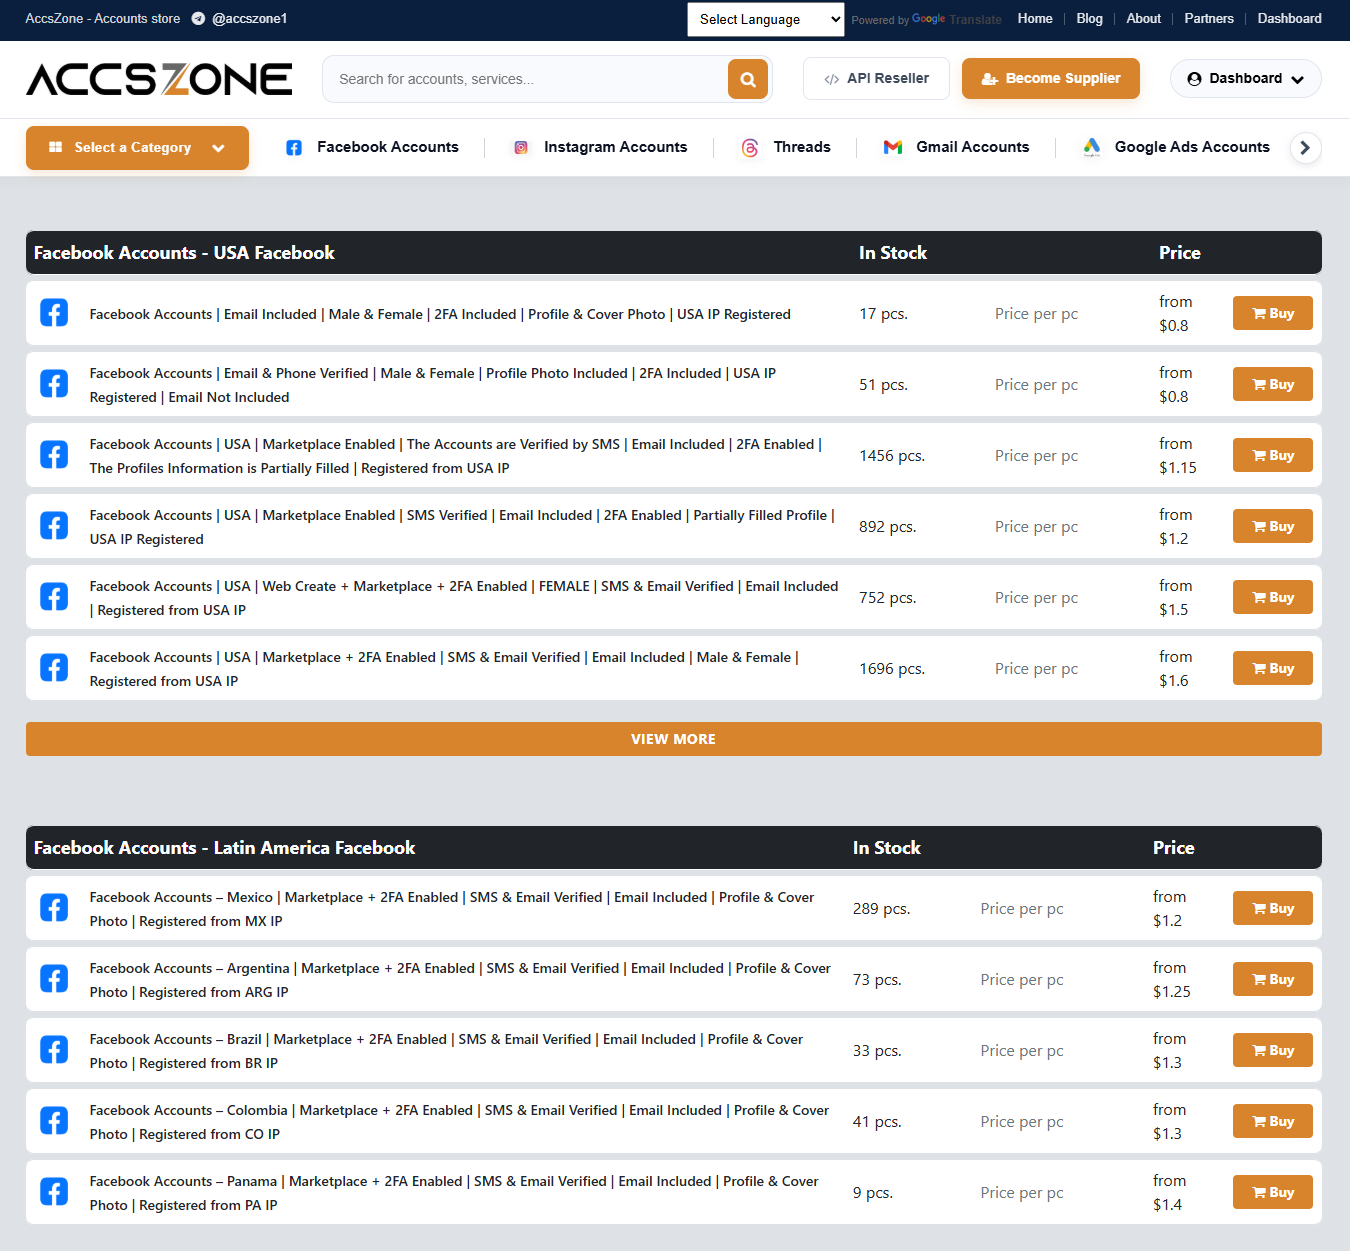Open the Dashboard account dropdown

[1245, 79]
